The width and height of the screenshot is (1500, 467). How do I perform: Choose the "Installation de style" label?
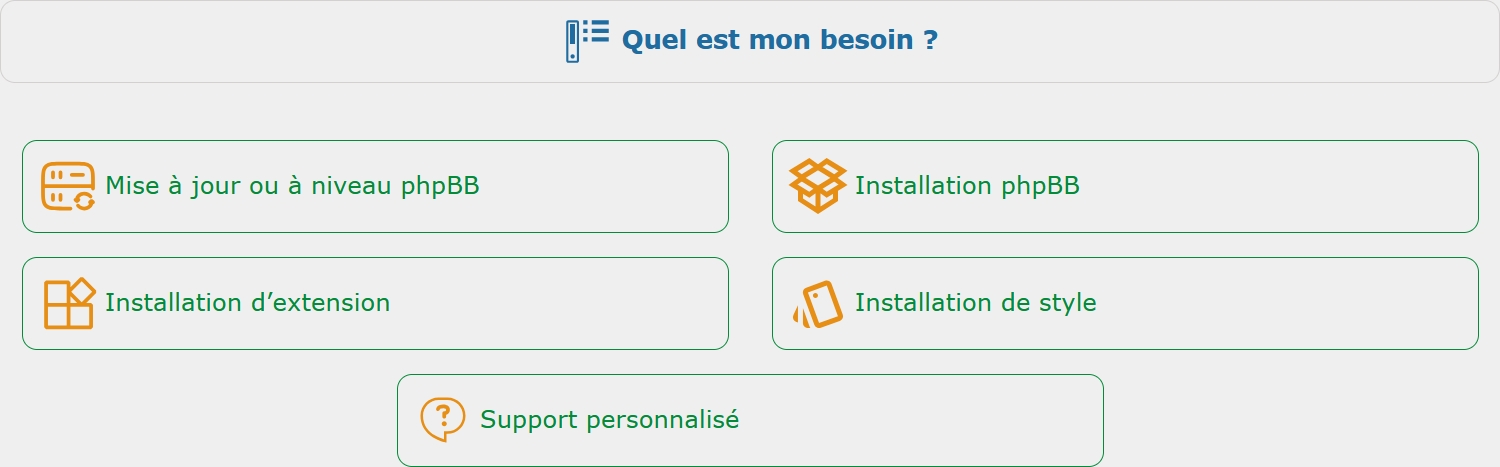tap(975, 303)
